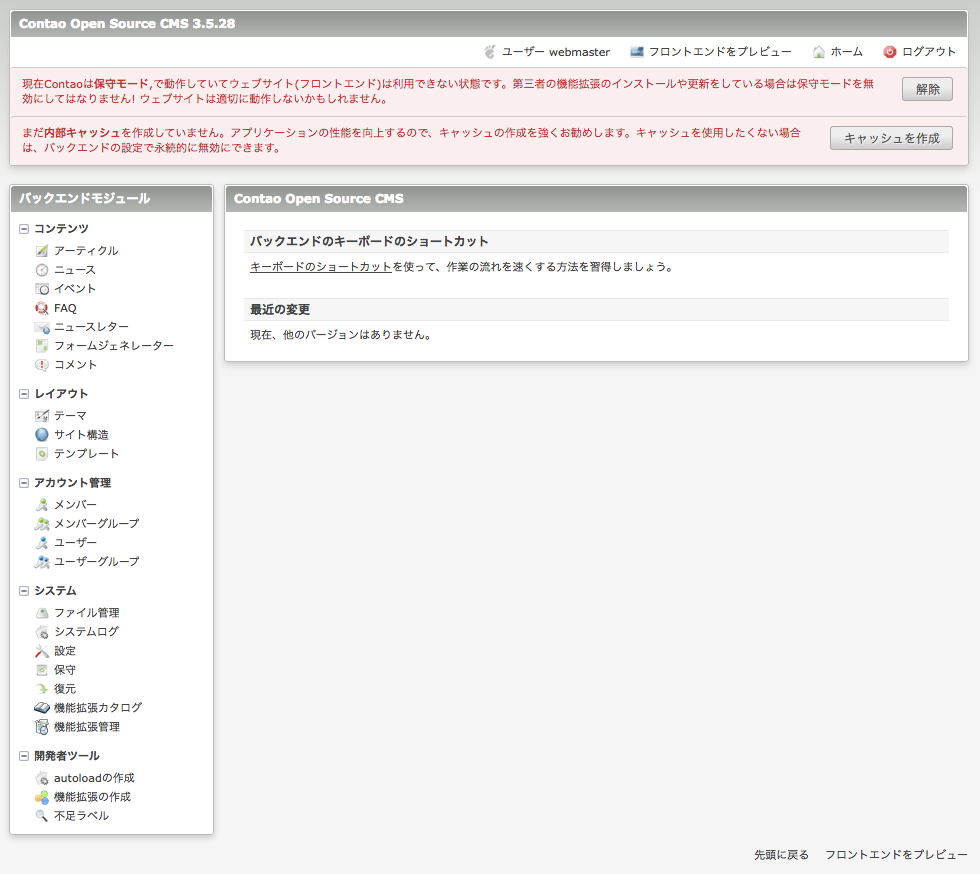The image size is (980, 874).
Task: Click the ユーザー person icon in sidebar
Action: pos(42,543)
